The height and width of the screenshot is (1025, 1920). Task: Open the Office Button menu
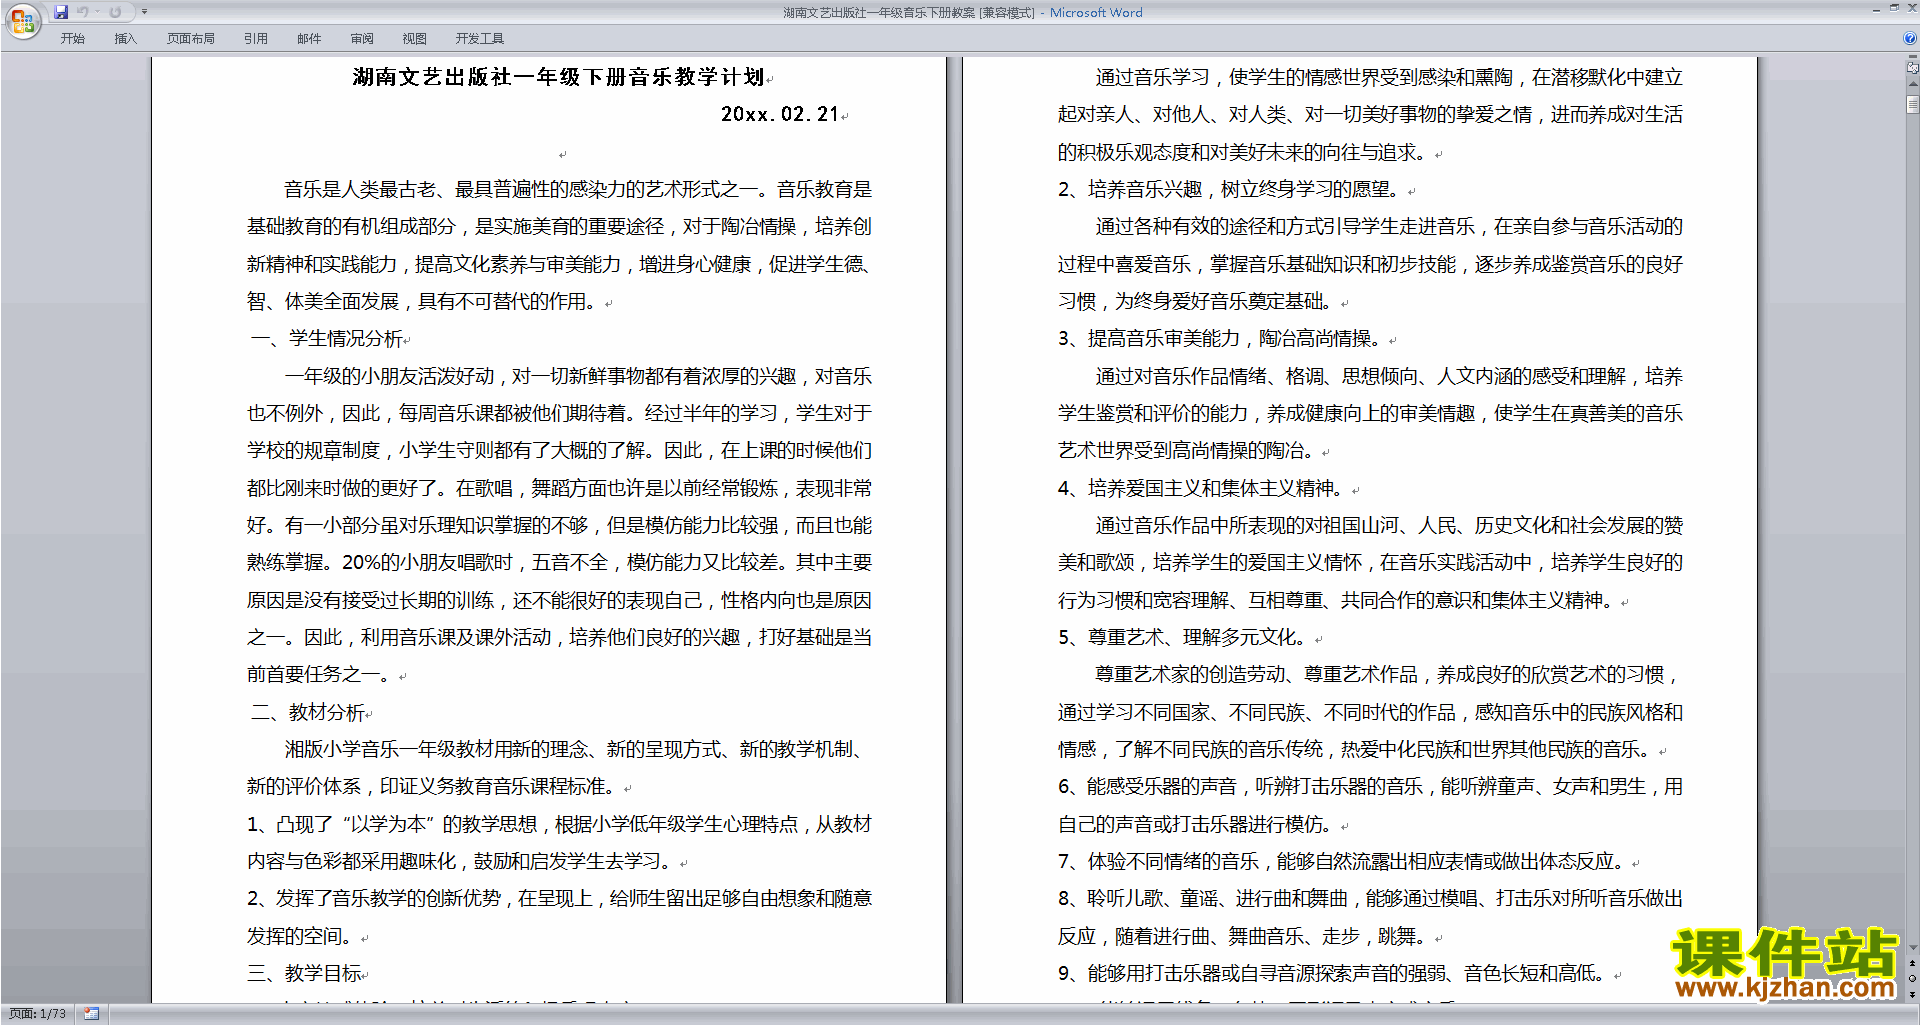pyautogui.click(x=22, y=20)
